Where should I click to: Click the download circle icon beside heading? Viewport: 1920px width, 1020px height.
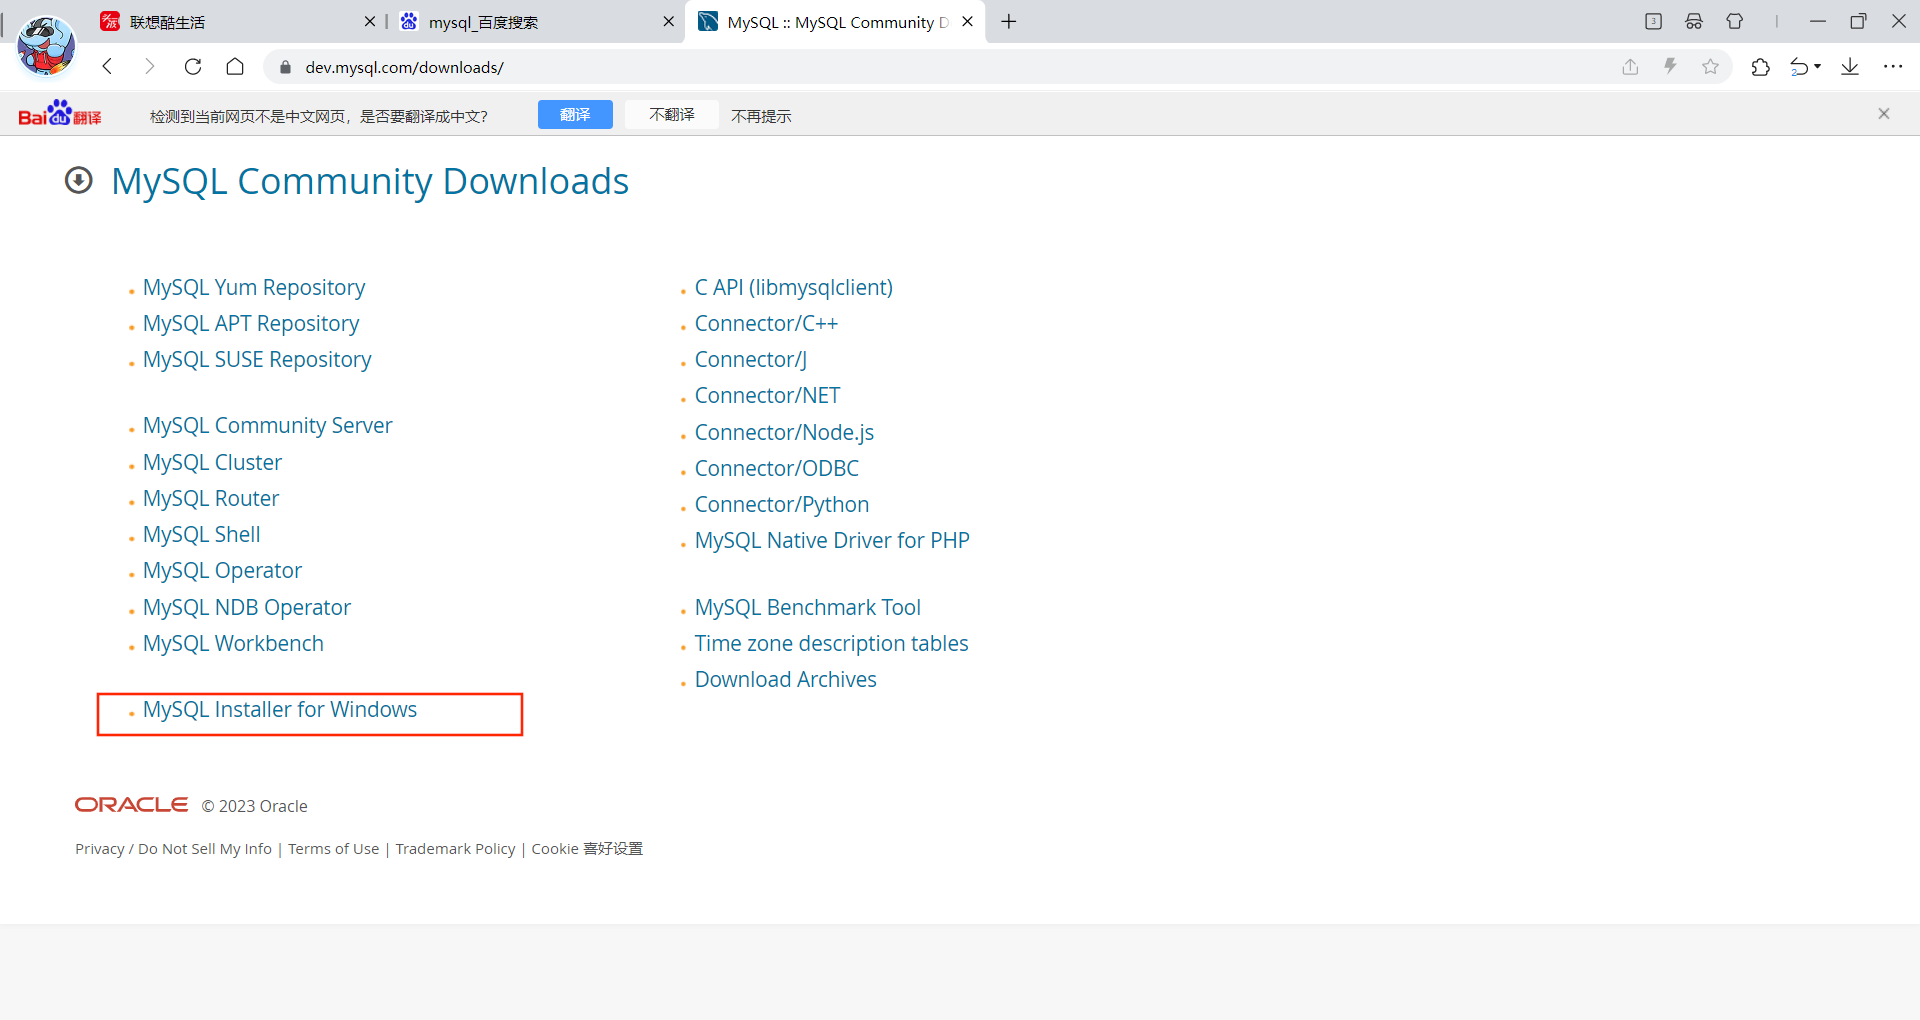[x=79, y=180]
